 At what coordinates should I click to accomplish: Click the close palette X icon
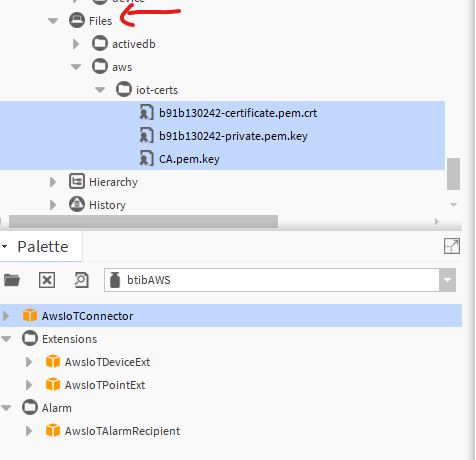click(47, 280)
